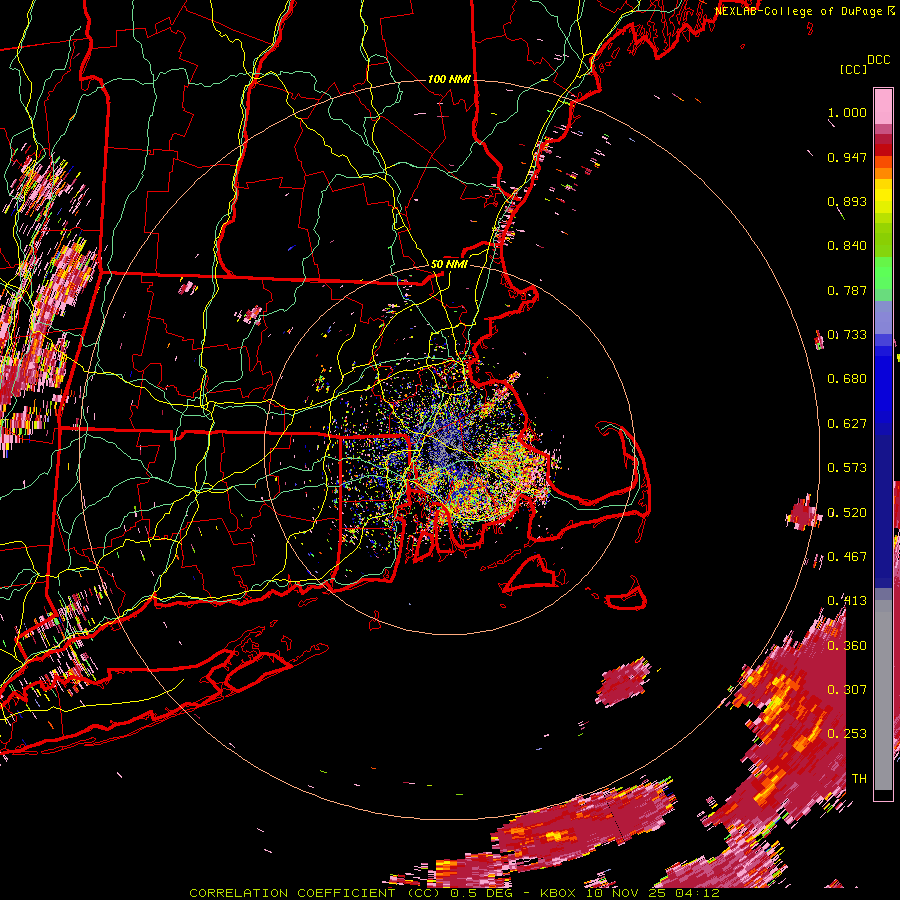Select the 0.947 scale value
This screenshot has height=900, width=900.
(847, 157)
